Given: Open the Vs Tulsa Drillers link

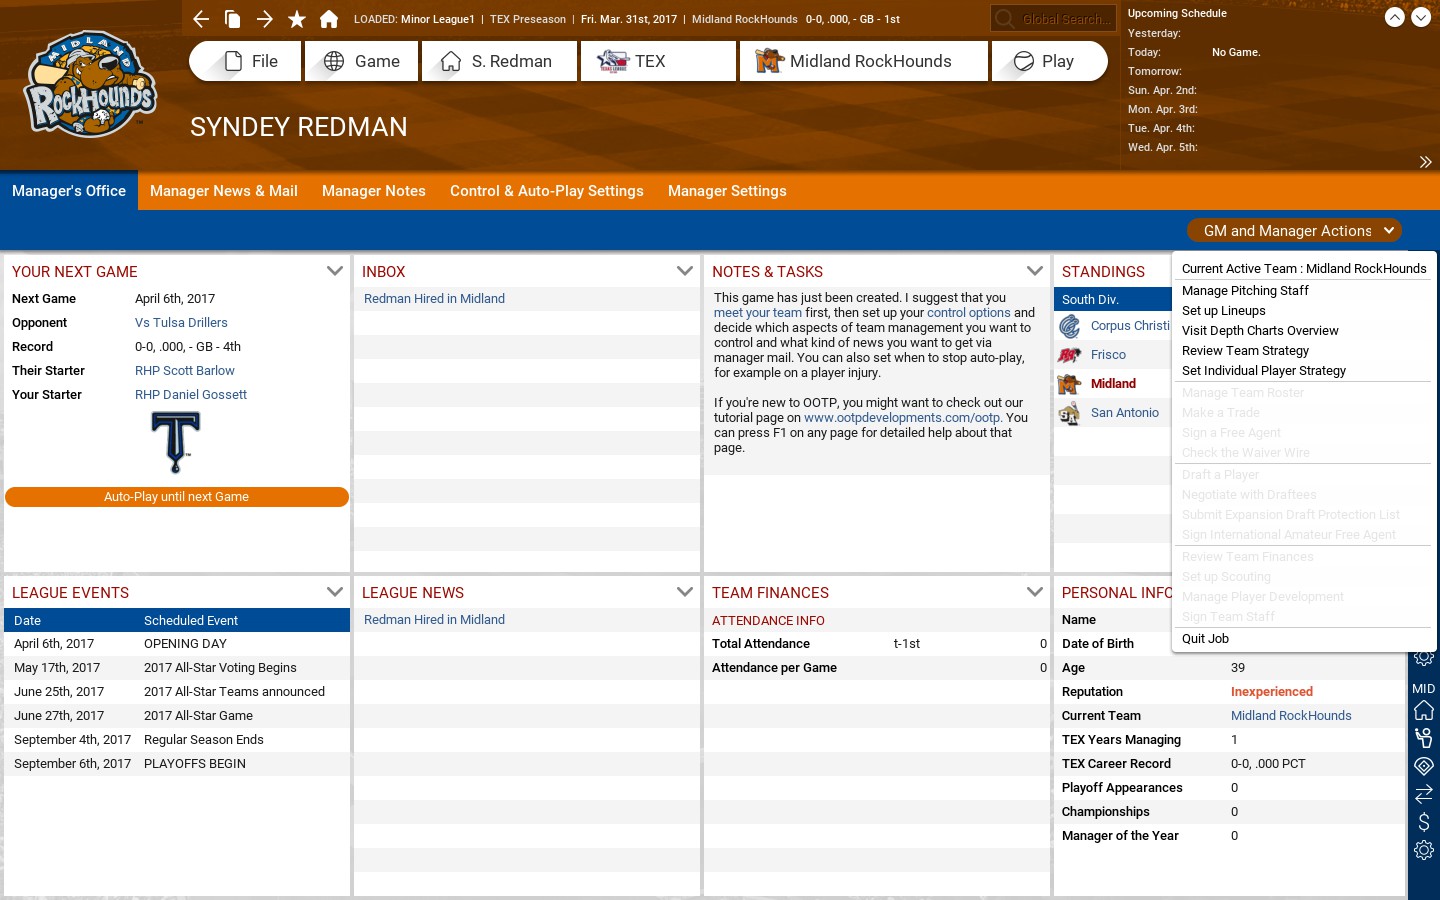Looking at the screenshot, I should (181, 323).
